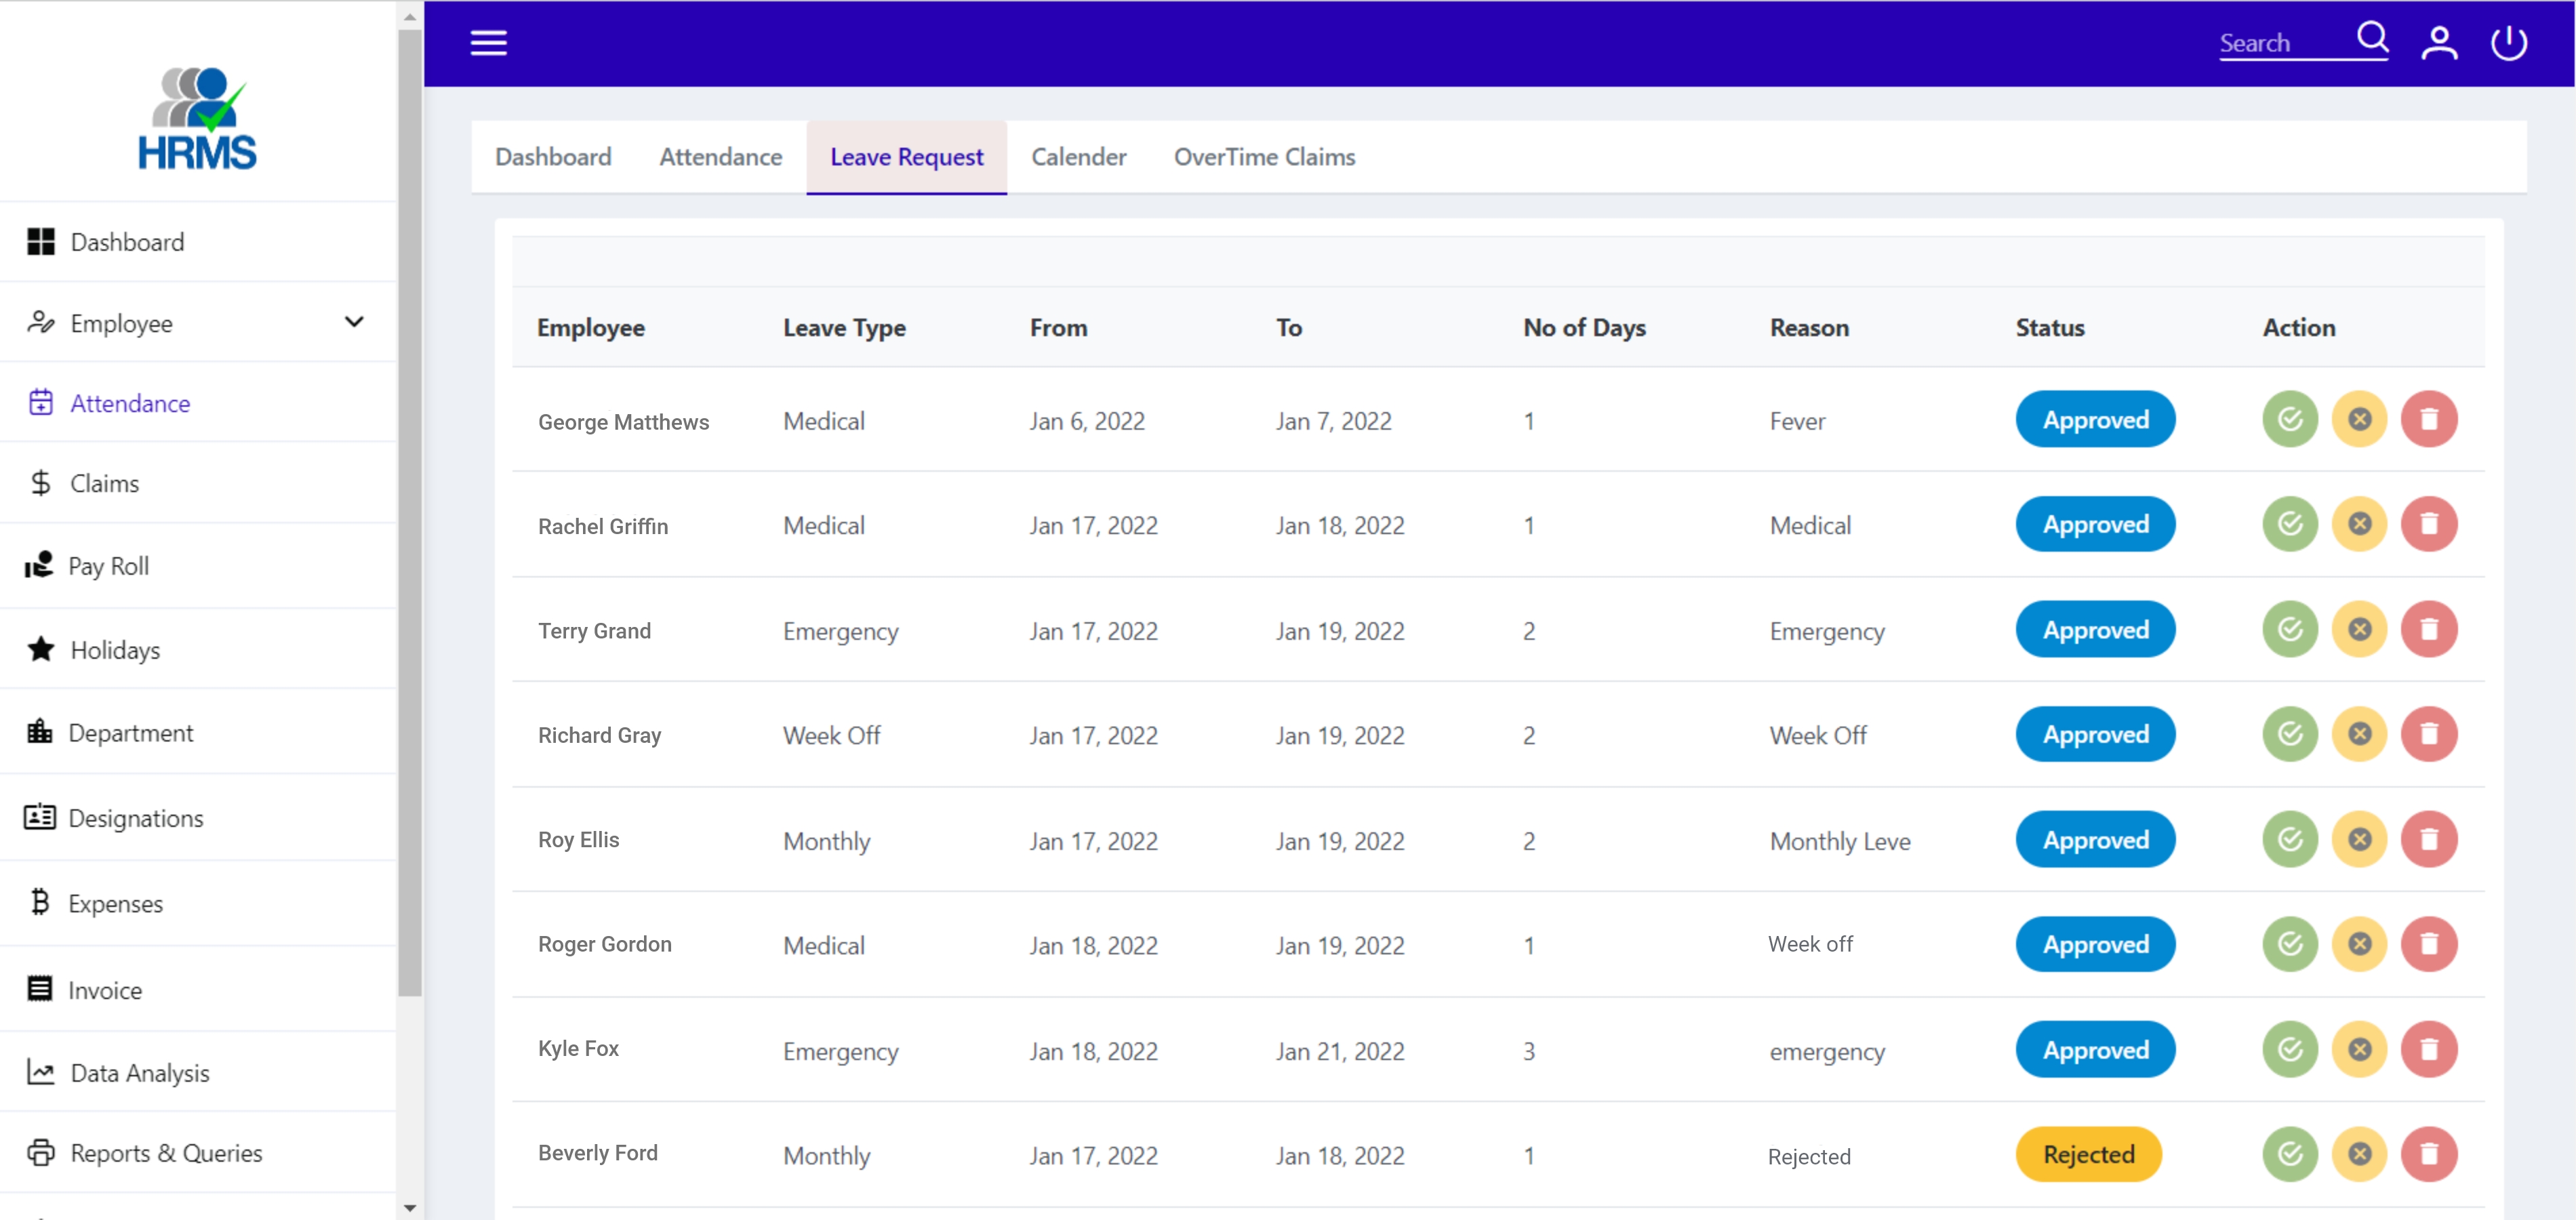The width and height of the screenshot is (2576, 1220).
Task: Click Rejected status badge for Beverly Ford
Action: [2088, 1154]
